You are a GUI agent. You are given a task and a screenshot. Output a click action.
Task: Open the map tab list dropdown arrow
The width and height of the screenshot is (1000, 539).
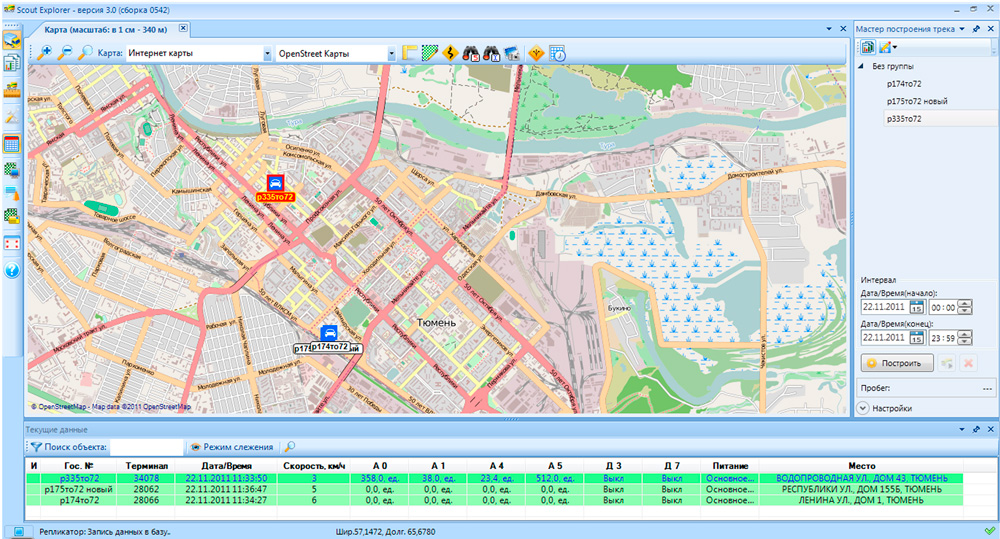click(829, 29)
